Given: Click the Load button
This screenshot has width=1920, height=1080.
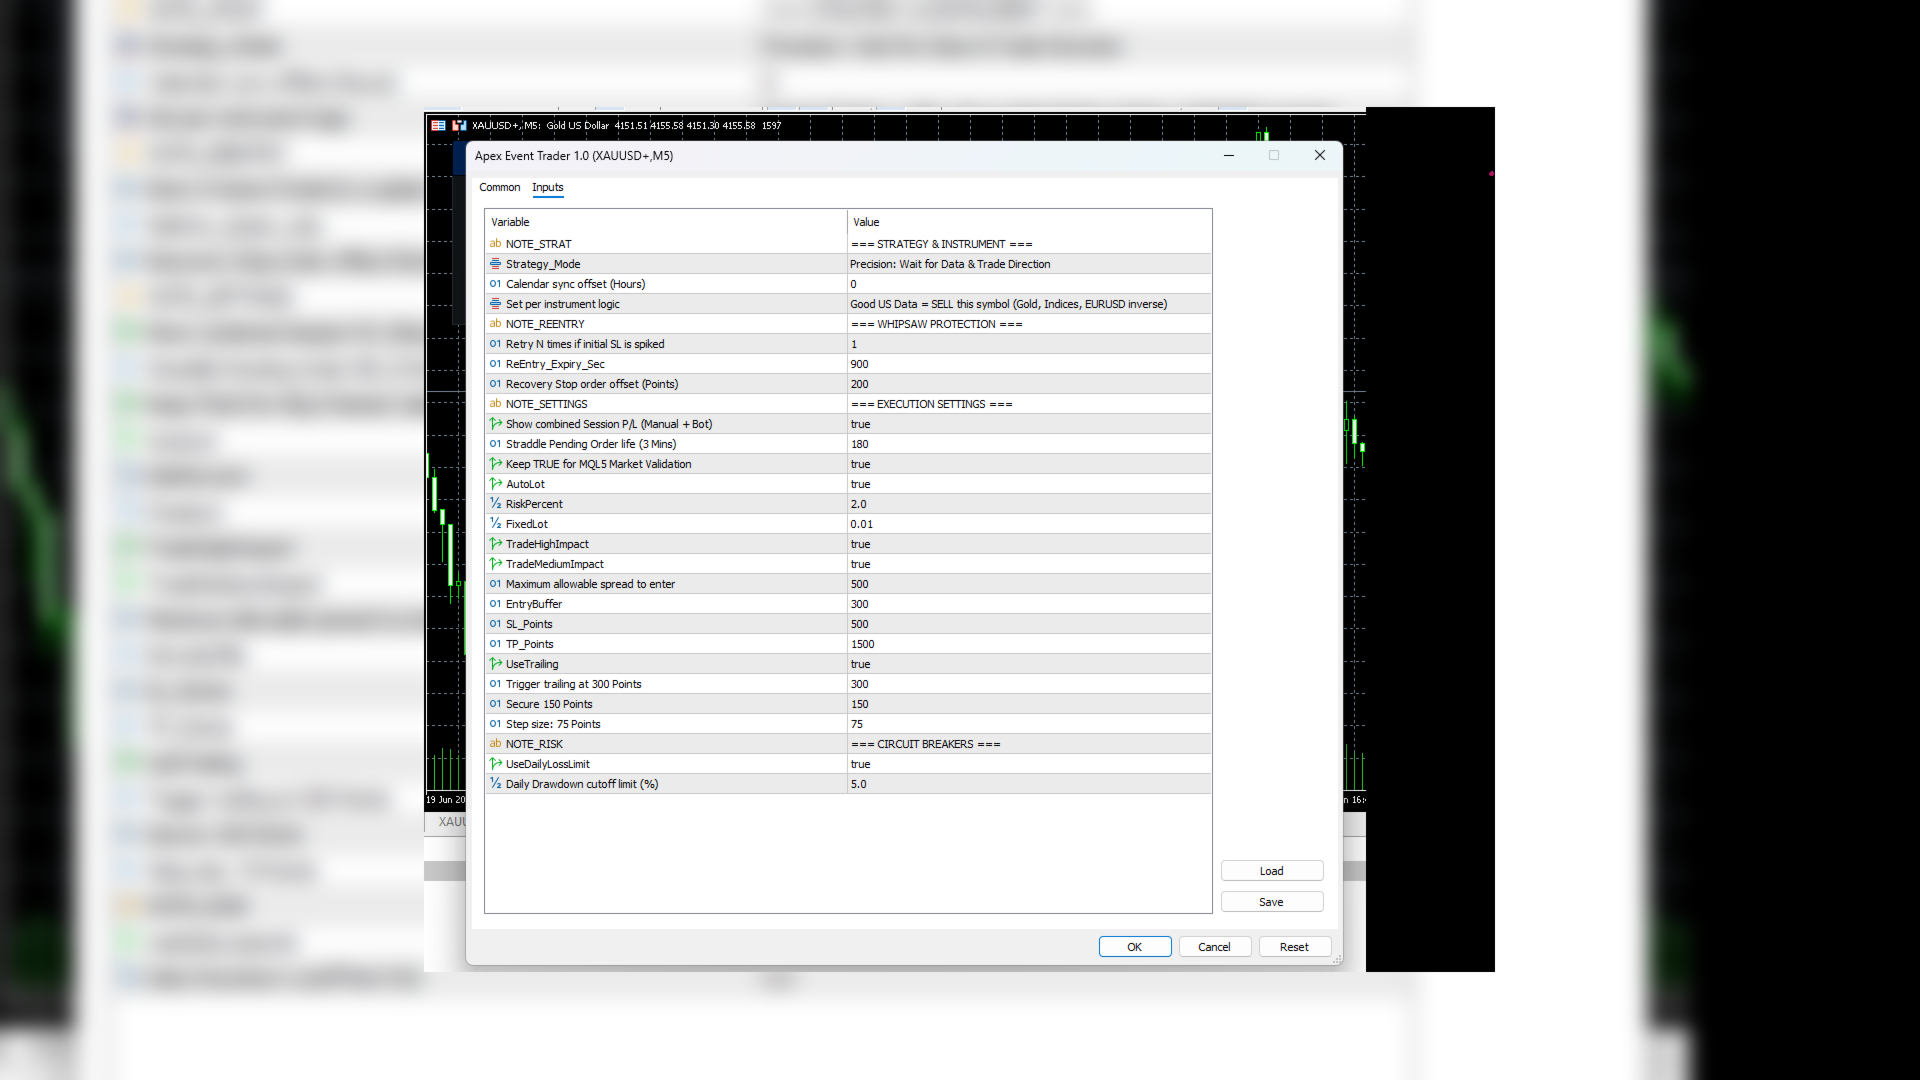Looking at the screenshot, I should click(1272, 871).
